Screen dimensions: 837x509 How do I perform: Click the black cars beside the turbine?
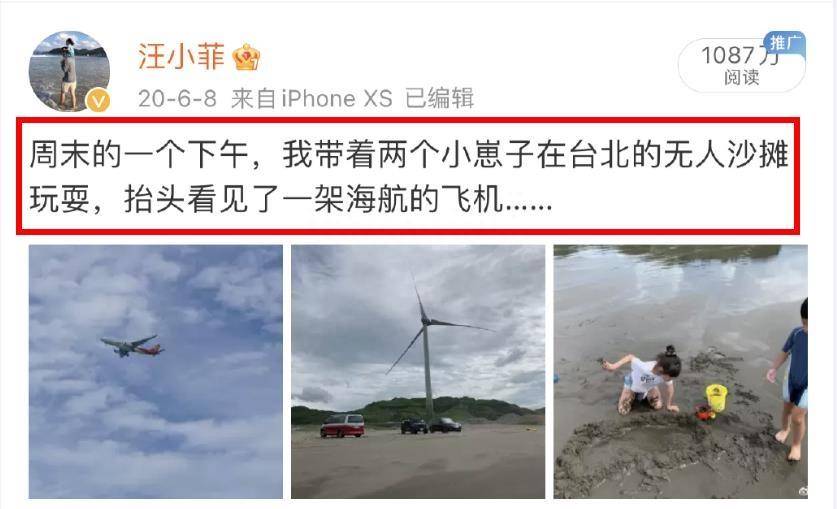(x=431, y=425)
